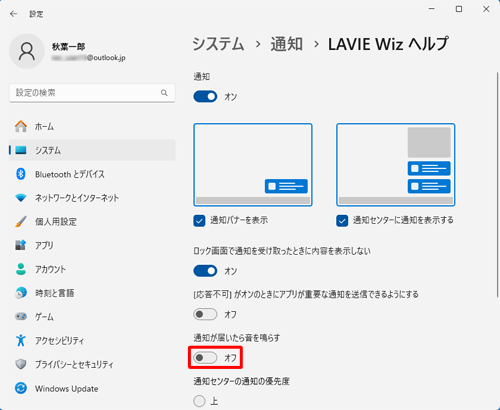Toggle the ロック画面 content hiding switch

click(205, 271)
